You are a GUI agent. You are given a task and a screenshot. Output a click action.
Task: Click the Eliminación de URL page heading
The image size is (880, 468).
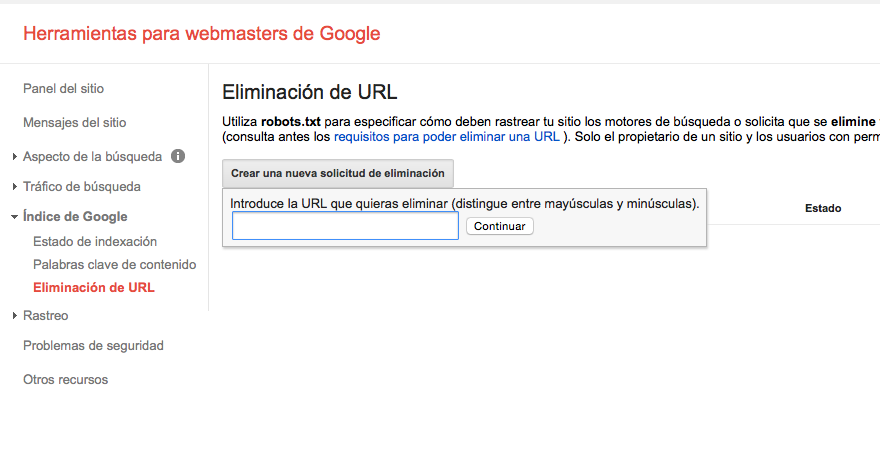310,92
